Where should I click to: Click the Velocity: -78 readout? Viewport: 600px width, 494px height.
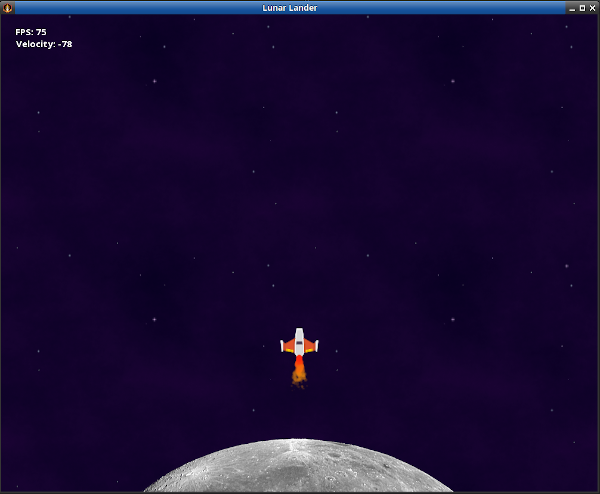tap(44, 44)
